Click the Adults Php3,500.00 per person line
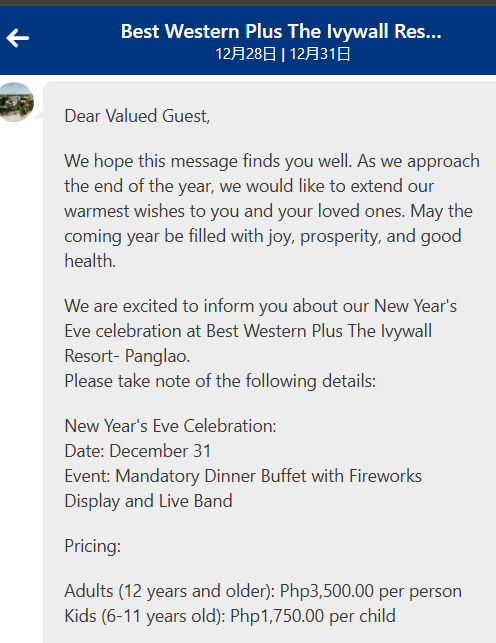 pos(263,591)
